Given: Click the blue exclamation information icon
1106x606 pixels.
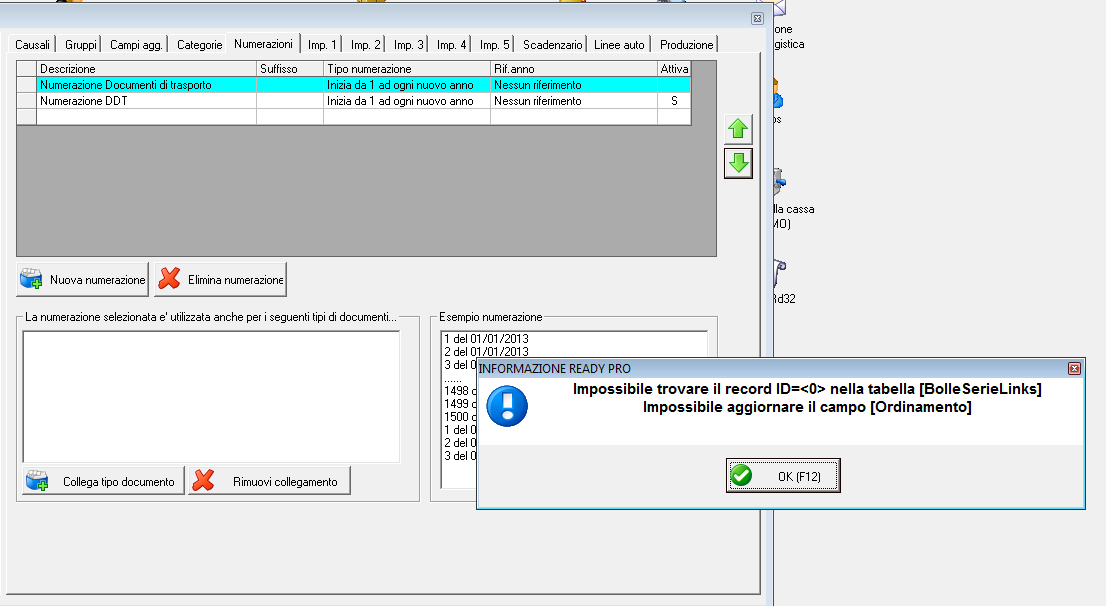Looking at the screenshot, I should [x=506, y=406].
